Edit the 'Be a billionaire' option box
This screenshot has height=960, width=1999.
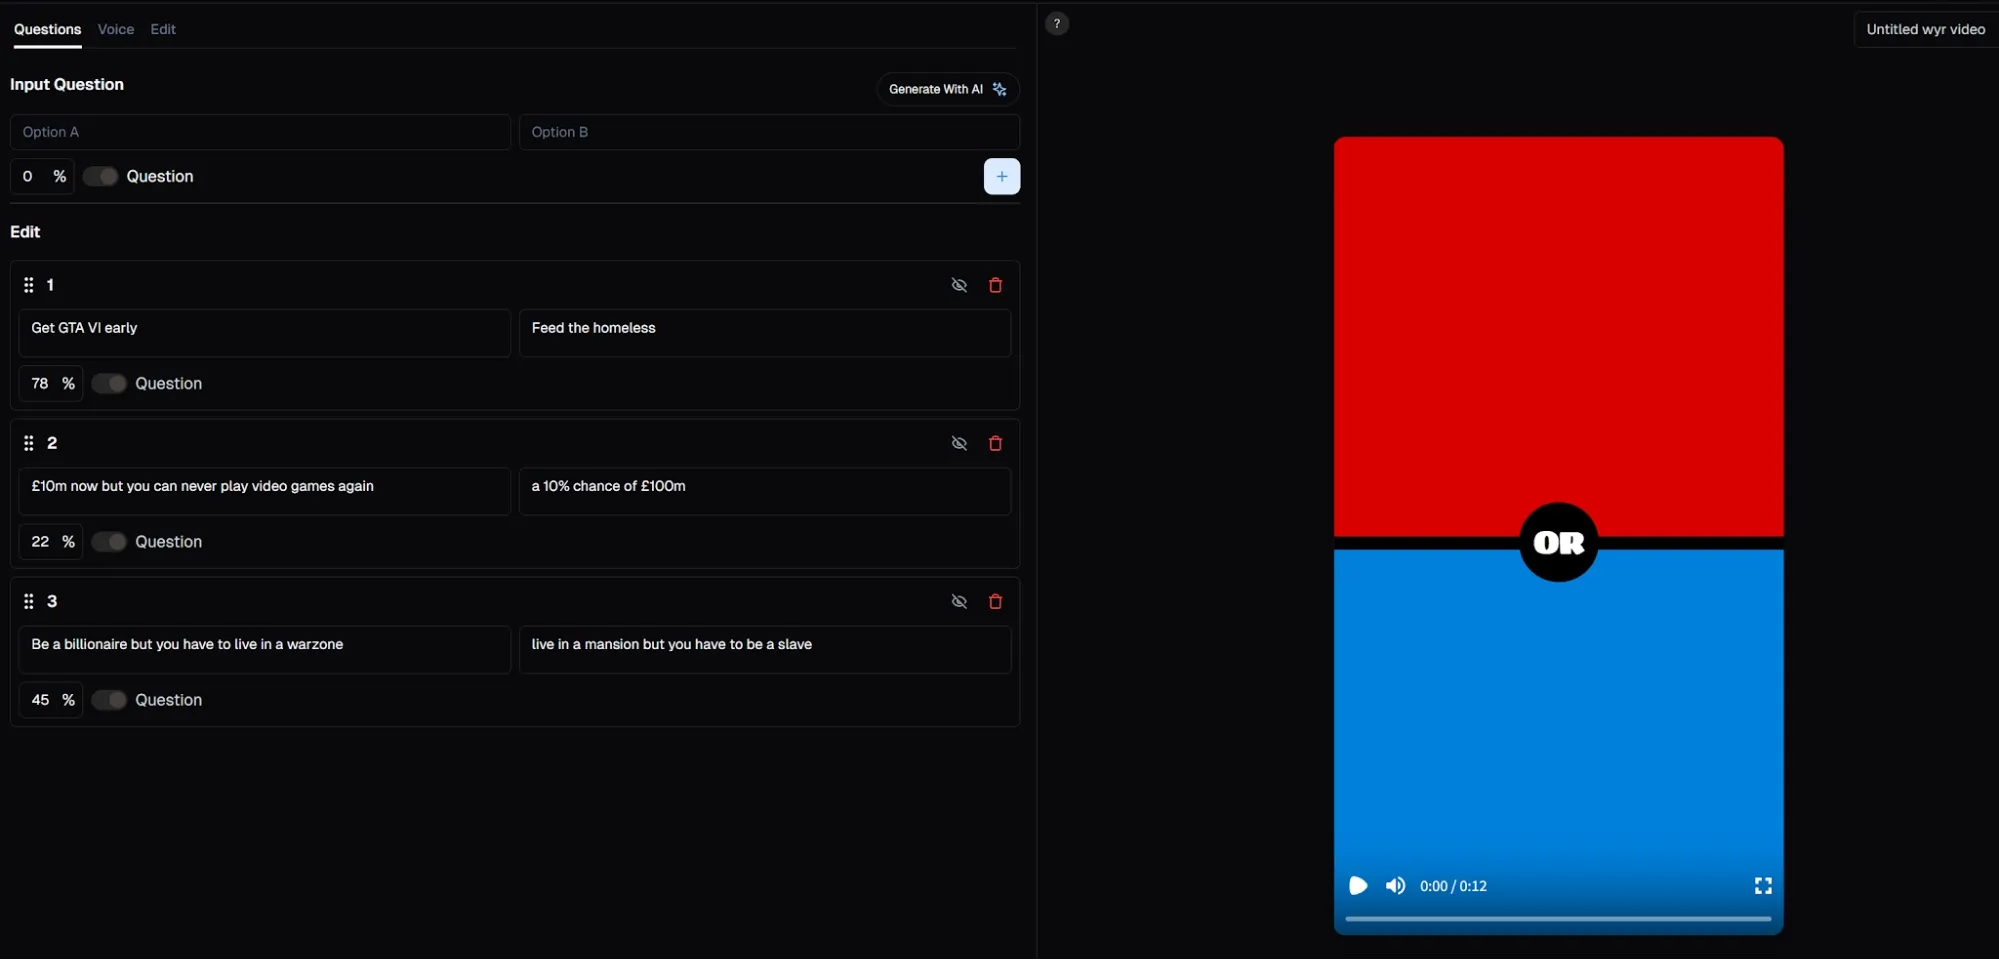pyautogui.click(x=264, y=649)
